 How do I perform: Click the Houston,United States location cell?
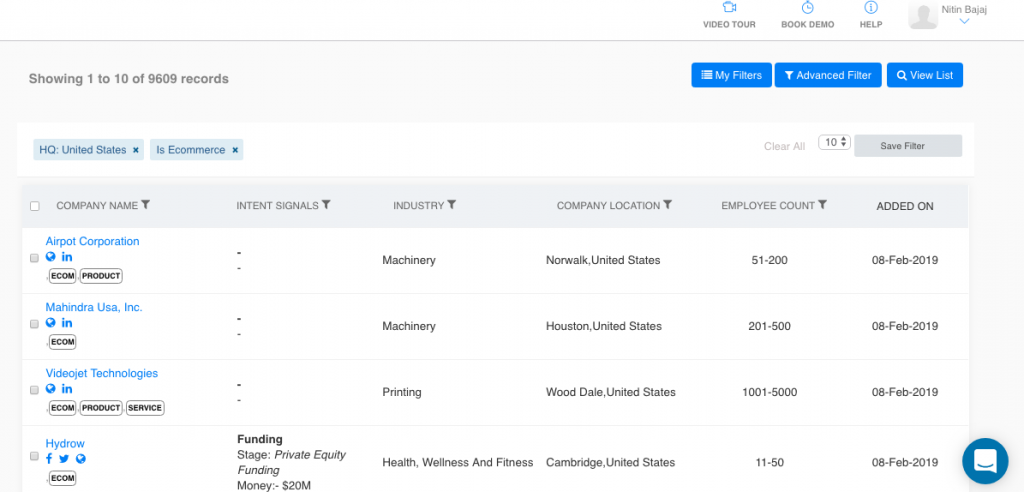[603, 326]
